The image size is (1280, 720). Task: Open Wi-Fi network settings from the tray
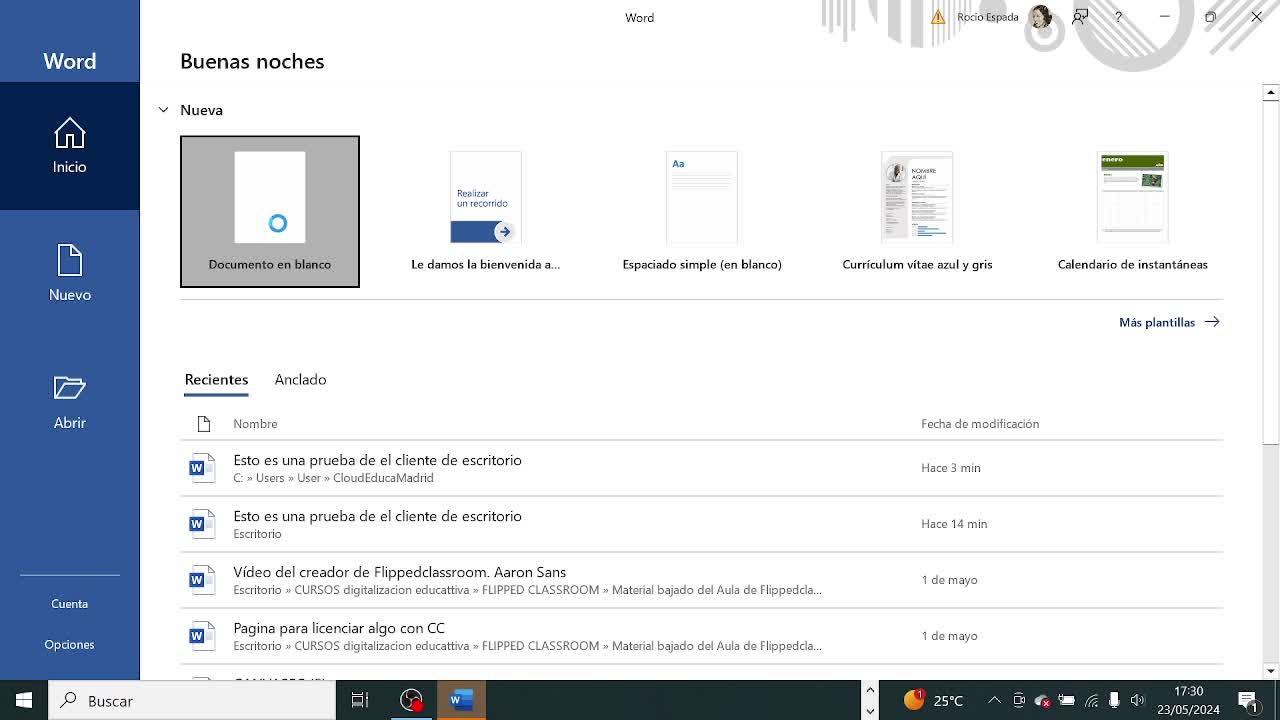[x=1091, y=701]
